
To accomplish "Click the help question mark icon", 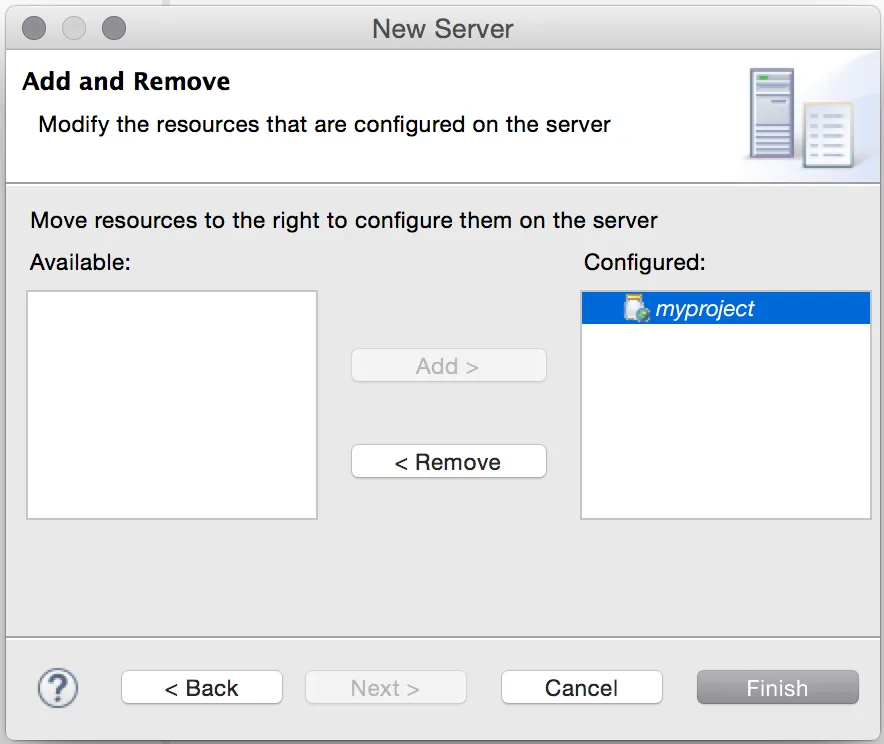I will 57,688.
